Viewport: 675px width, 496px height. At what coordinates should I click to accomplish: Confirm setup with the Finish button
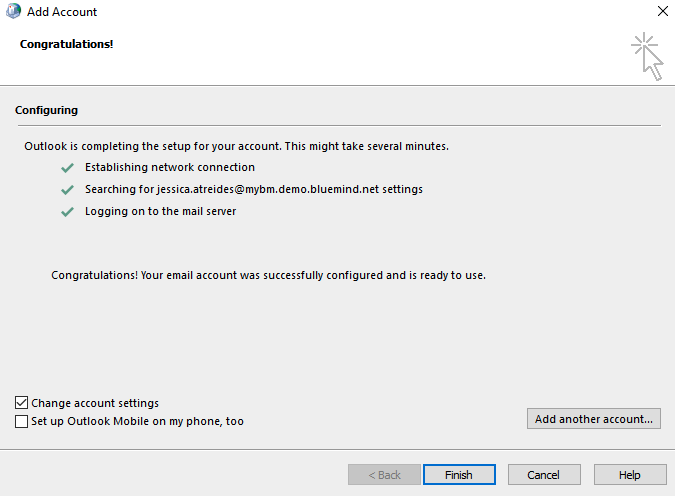coord(459,474)
